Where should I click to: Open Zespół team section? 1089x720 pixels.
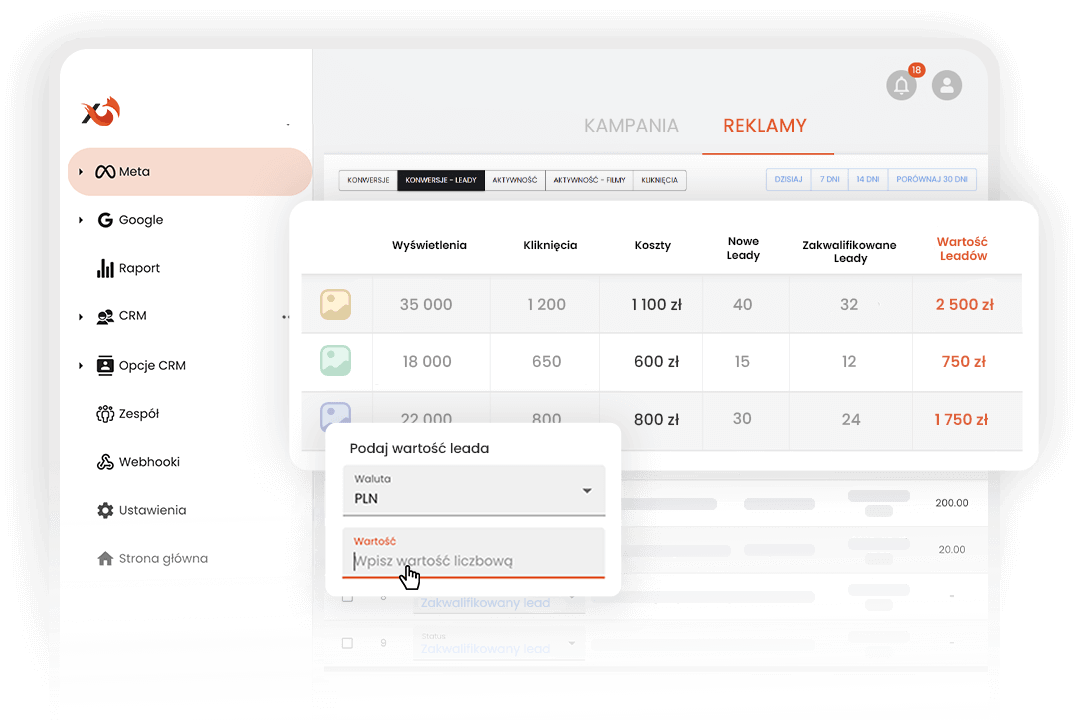click(x=138, y=414)
